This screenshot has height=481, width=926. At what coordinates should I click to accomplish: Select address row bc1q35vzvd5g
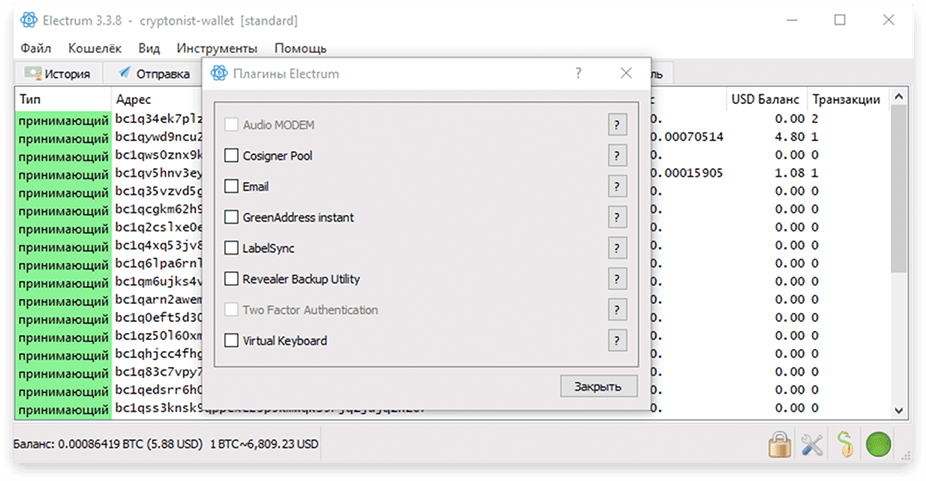[159, 191]
